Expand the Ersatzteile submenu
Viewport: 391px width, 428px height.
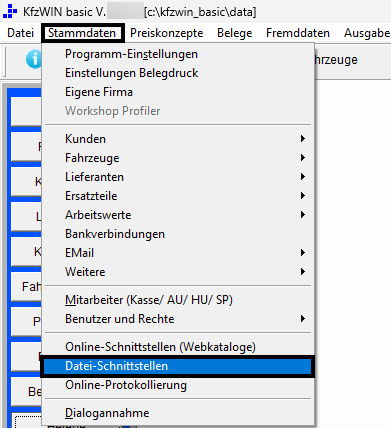tap(178, 196)
